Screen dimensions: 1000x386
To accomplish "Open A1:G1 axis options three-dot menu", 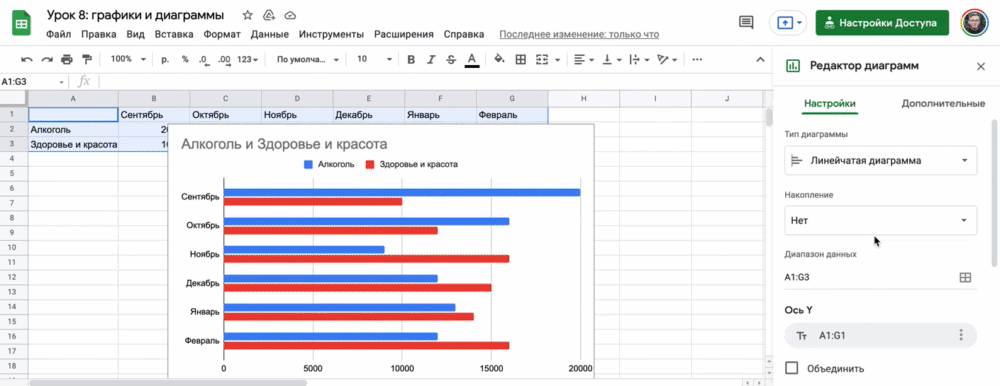I will [960, 335].
